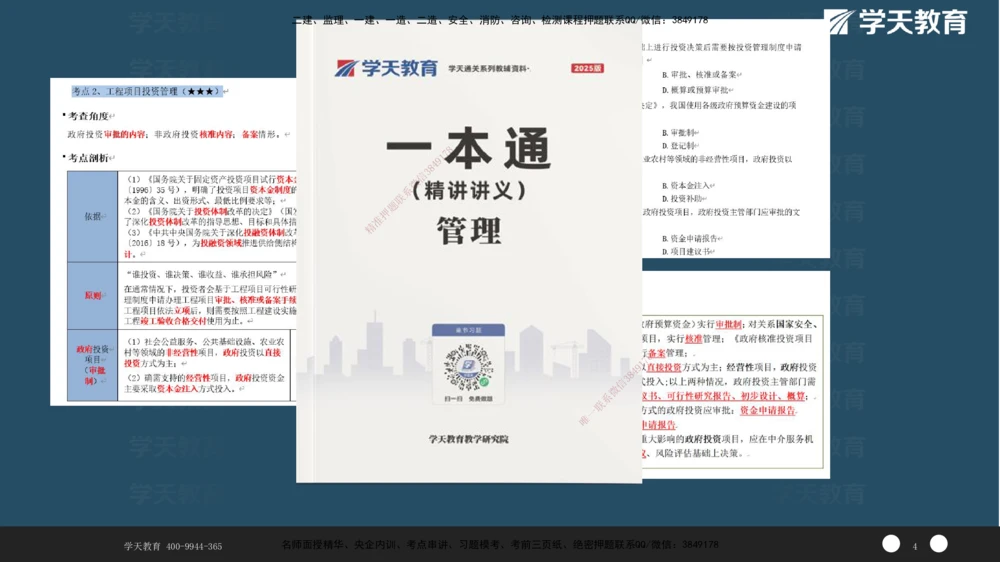Viewport: 1000px width, 562px height.
Task: Click the 依据 table cell
Action: [92, 216]
